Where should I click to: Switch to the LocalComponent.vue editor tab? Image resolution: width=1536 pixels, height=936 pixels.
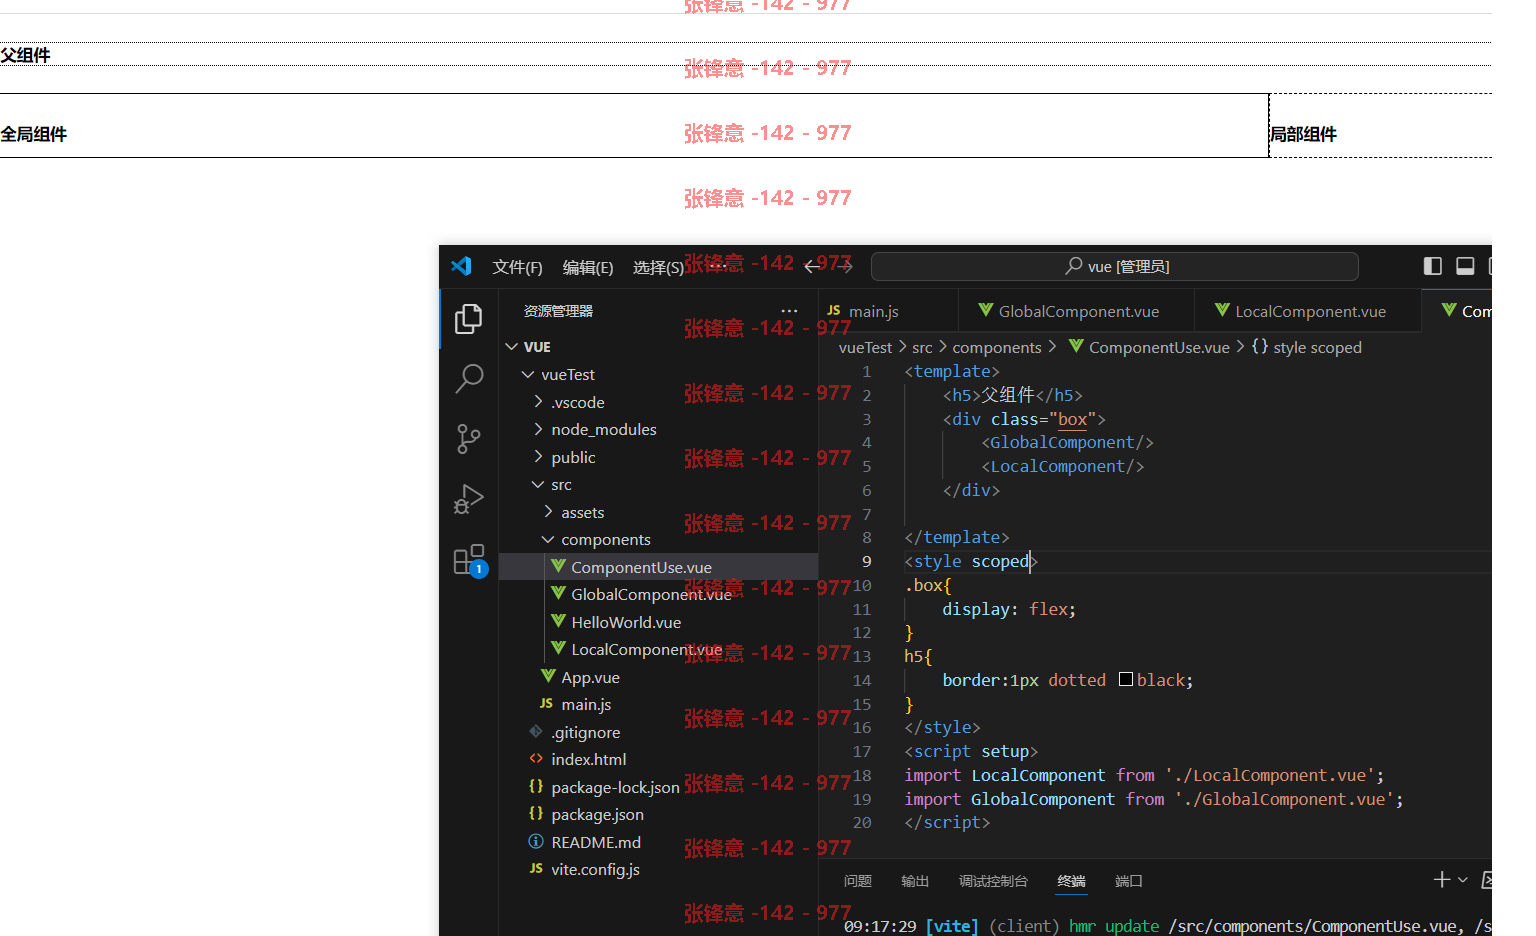[1308, 311]
